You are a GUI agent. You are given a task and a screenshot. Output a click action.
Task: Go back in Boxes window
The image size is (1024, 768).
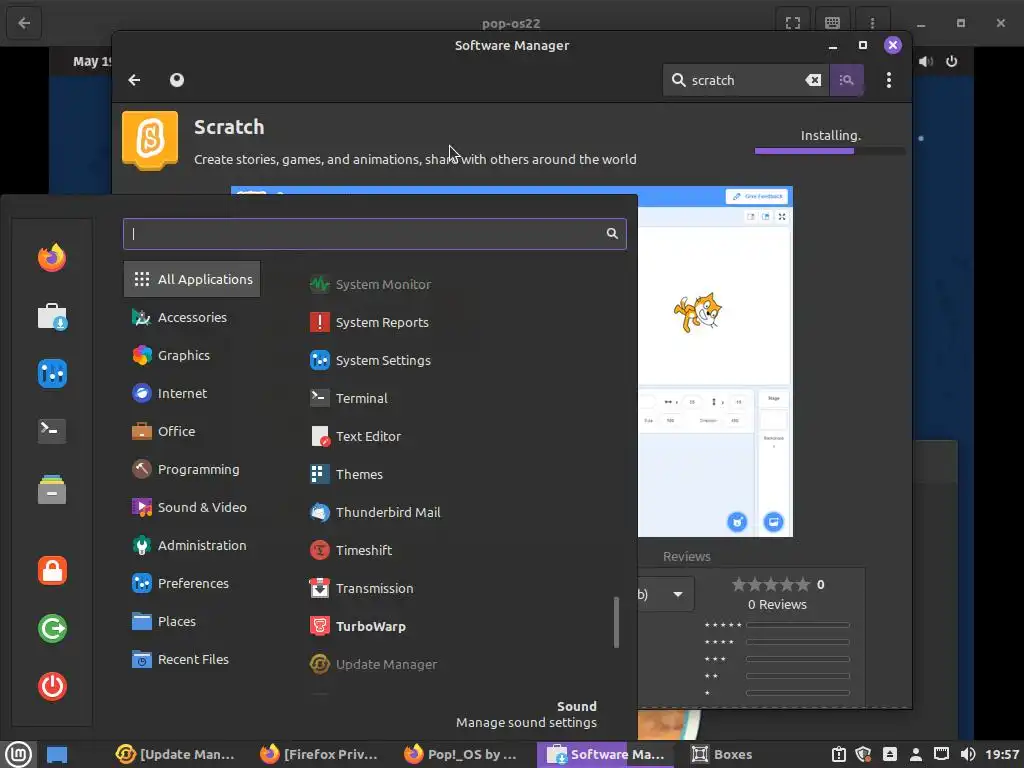pyautogui.click(x=24, y=23)
